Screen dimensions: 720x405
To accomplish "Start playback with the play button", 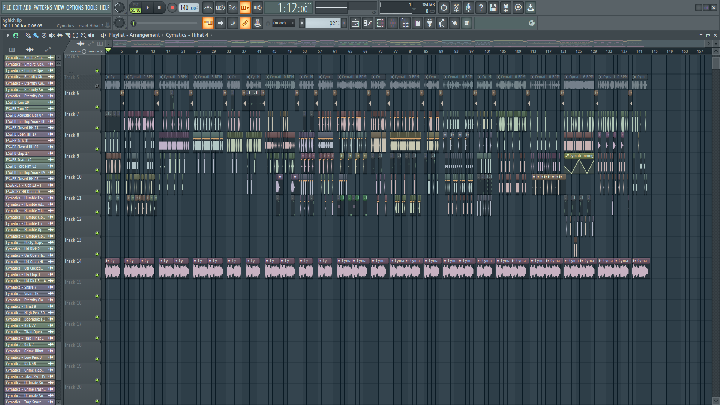I will pyautogui.click(x=148, y=8).
